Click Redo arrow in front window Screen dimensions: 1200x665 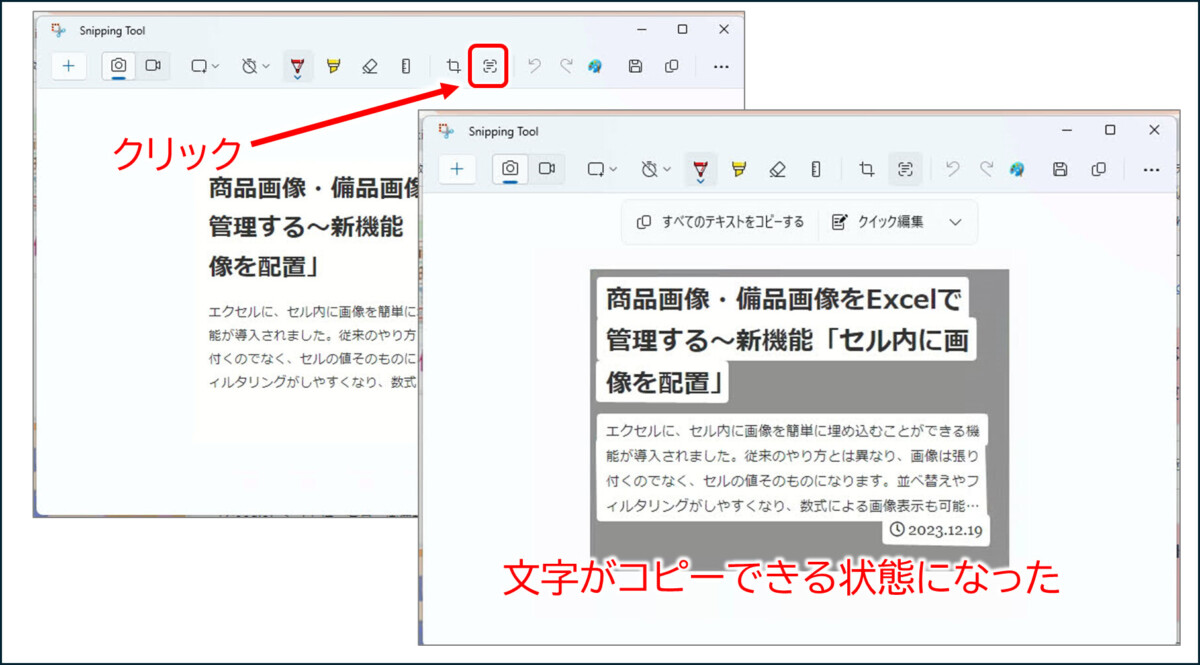[987, 169]
